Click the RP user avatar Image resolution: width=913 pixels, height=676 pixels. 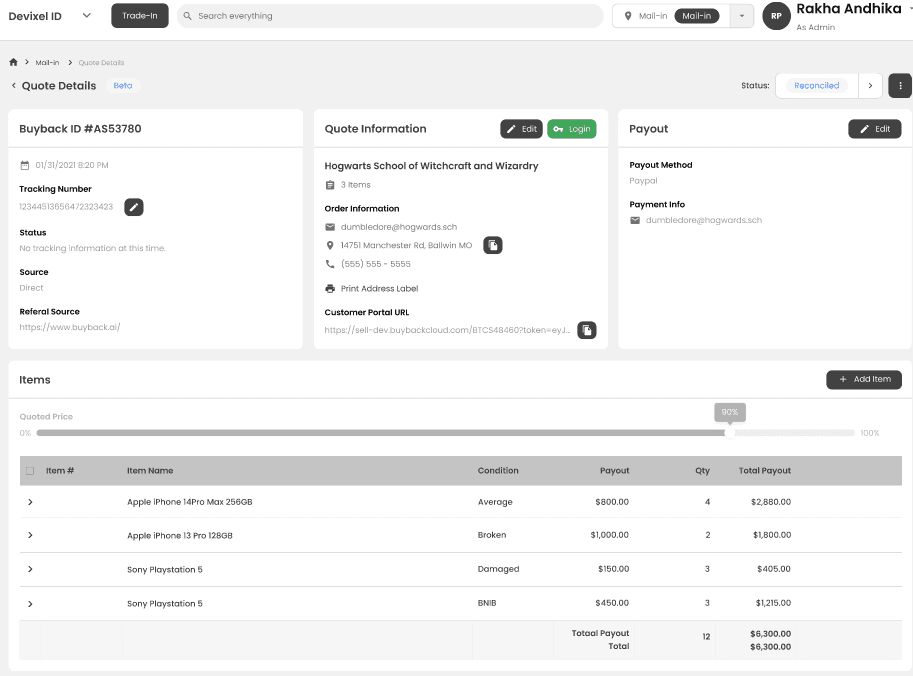click(776, 16)
